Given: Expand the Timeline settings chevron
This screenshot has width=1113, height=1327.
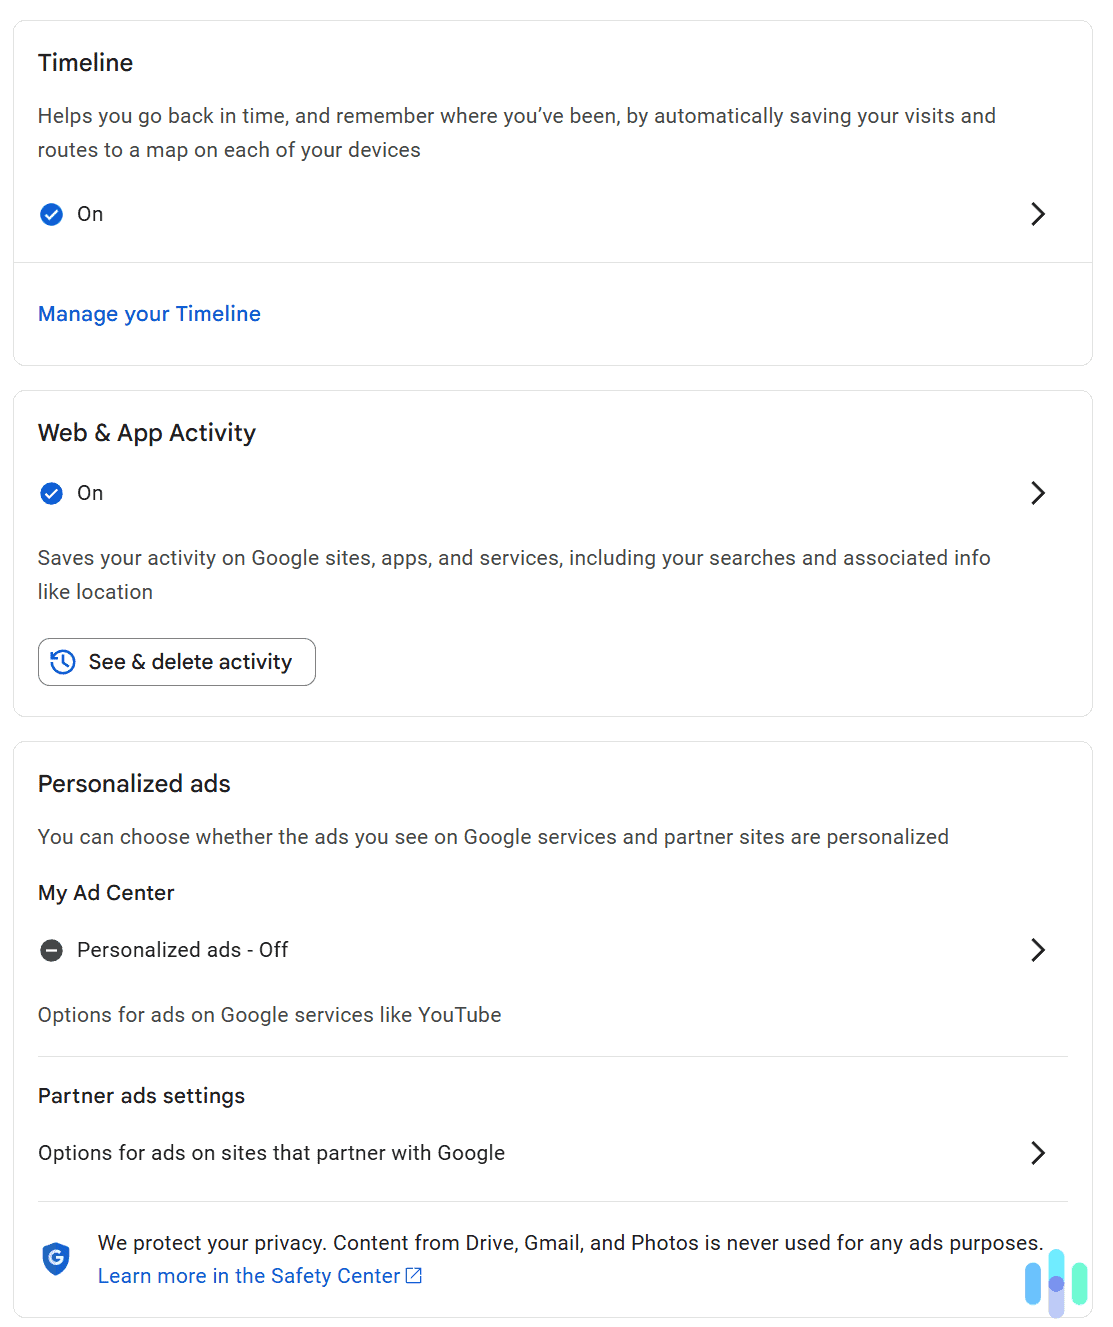Looking at the screenshot, I should [x=1038, y=214].
